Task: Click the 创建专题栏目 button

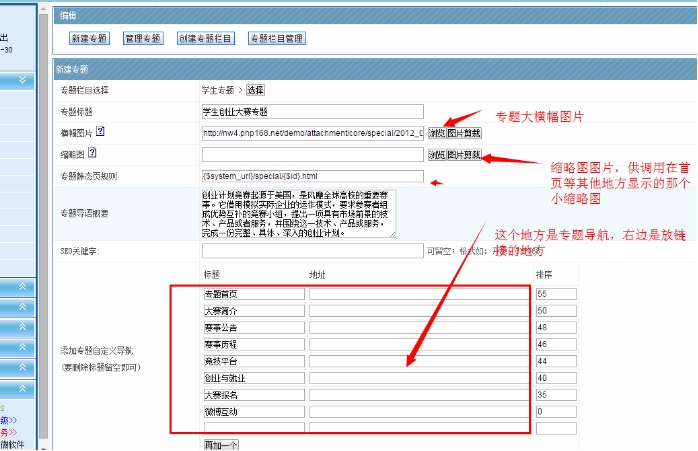Action: coord(206,38)
